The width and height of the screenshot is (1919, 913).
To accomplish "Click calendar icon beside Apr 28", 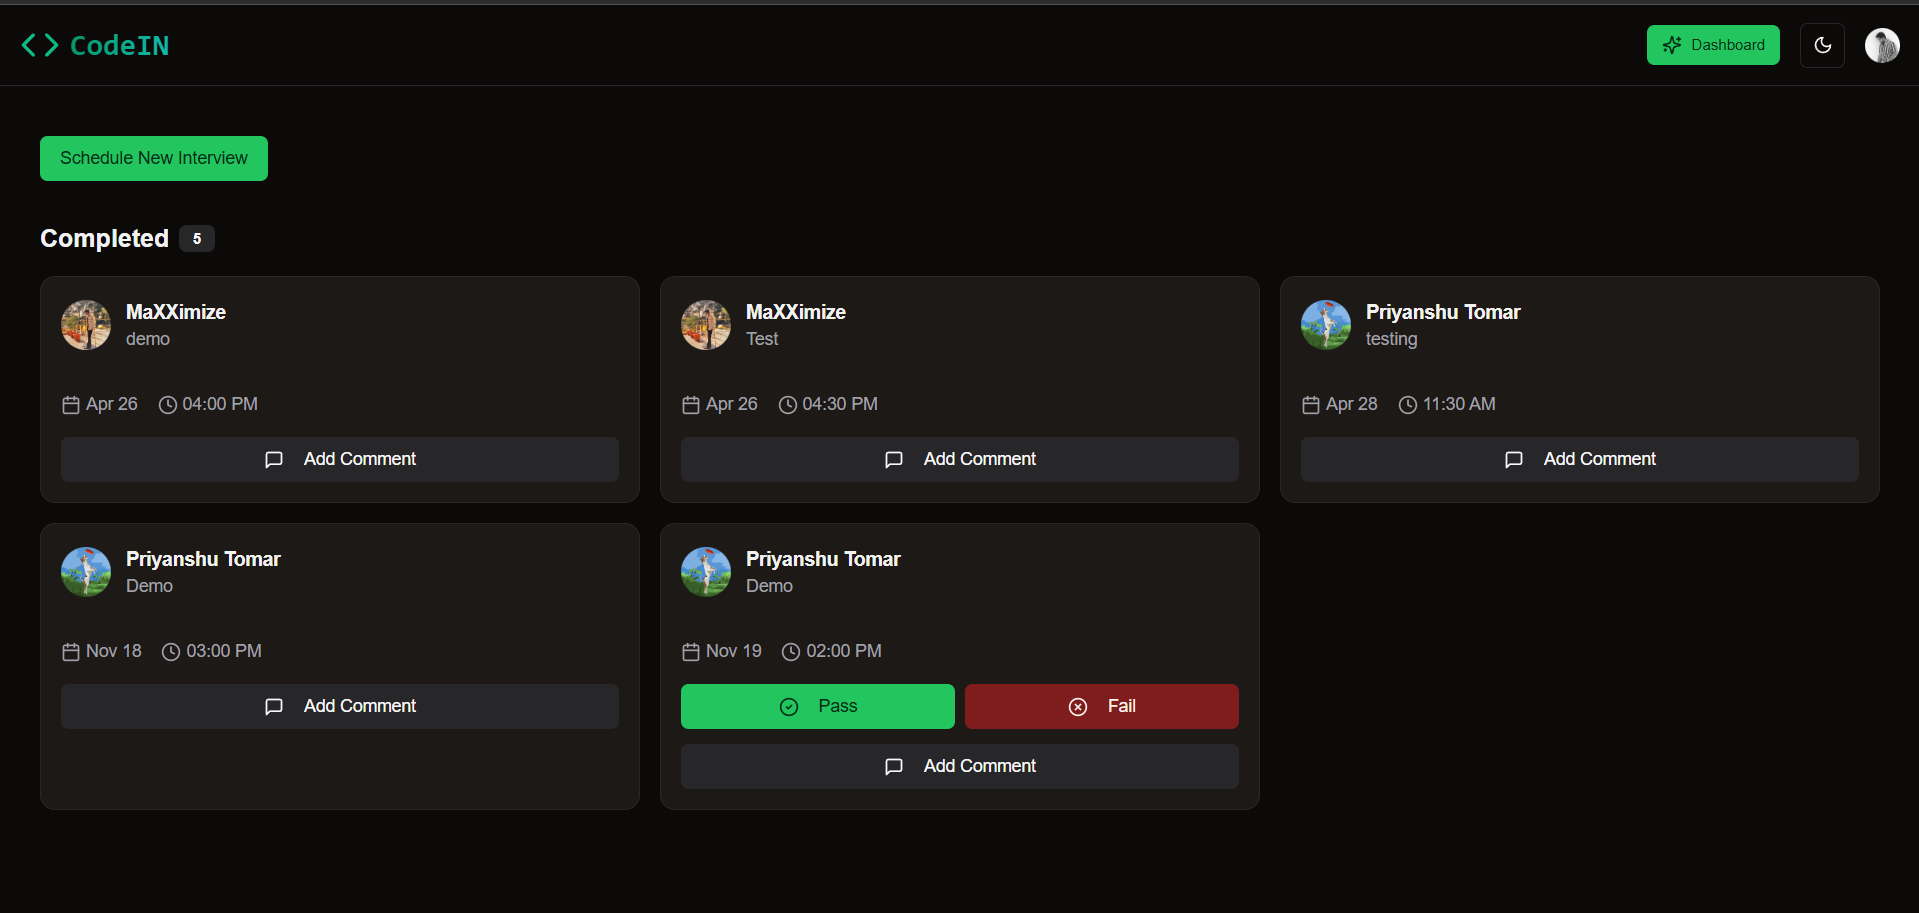I will pyautogui.click(x=1311, y=405).
